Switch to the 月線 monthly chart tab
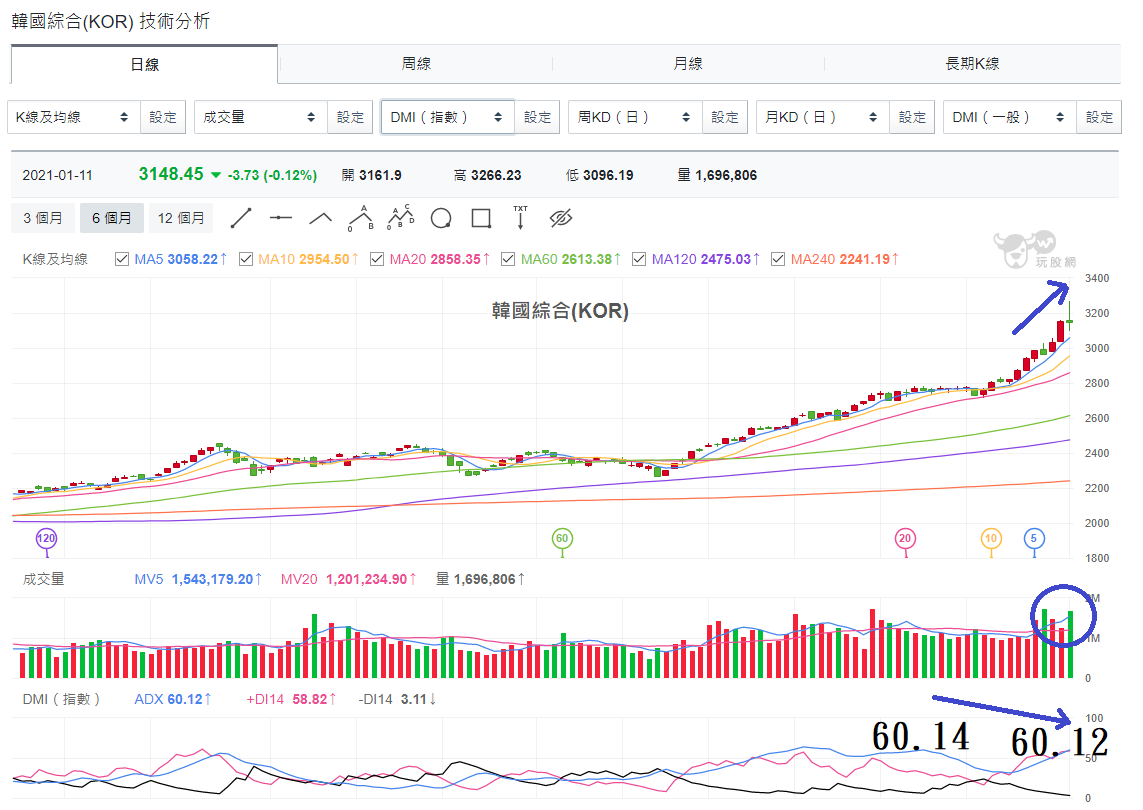The width and height of the screenshot is (1143, 810). tap(688, 64)
